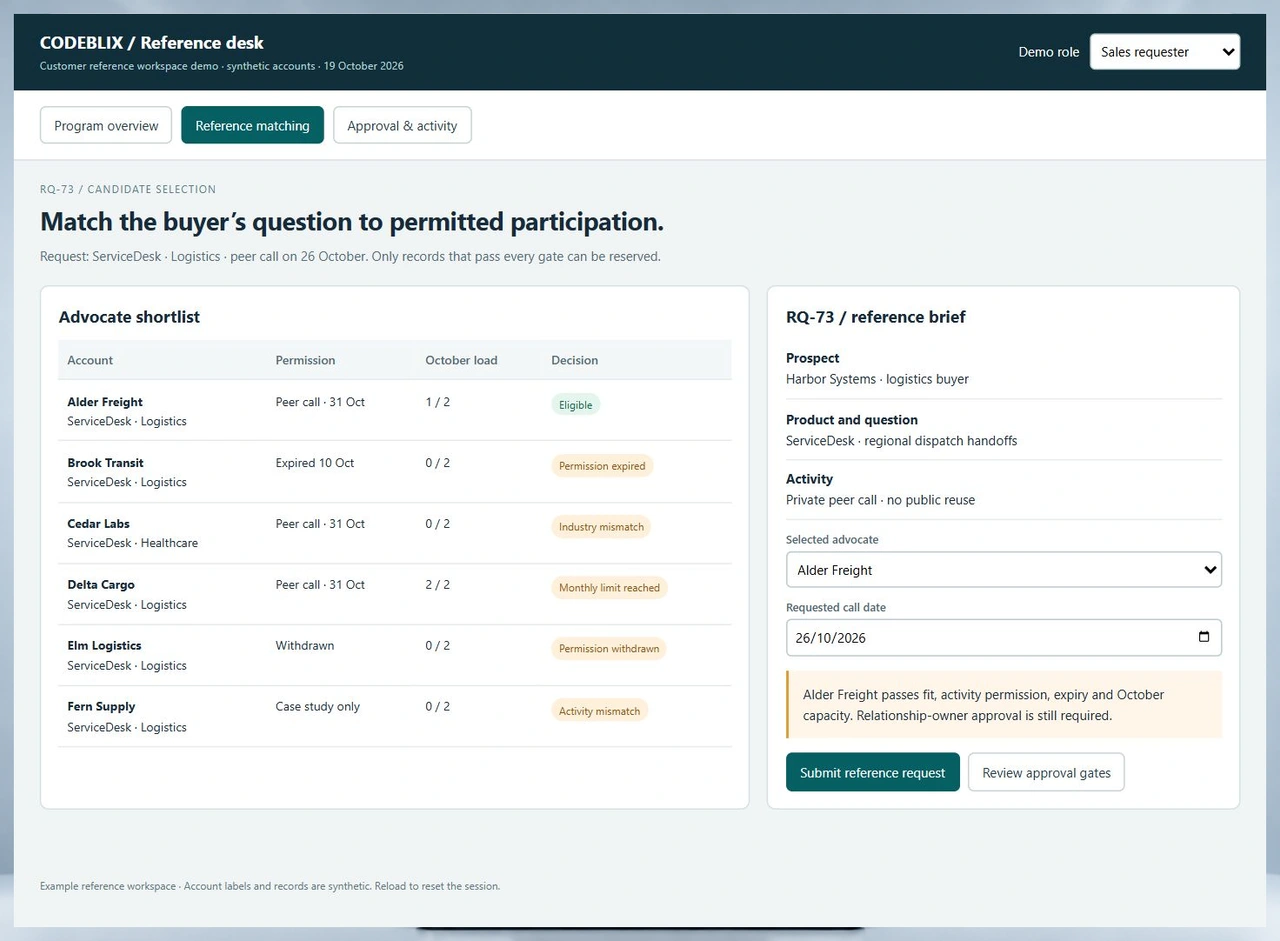Click the Eligible status badge

tap(576, 405)
